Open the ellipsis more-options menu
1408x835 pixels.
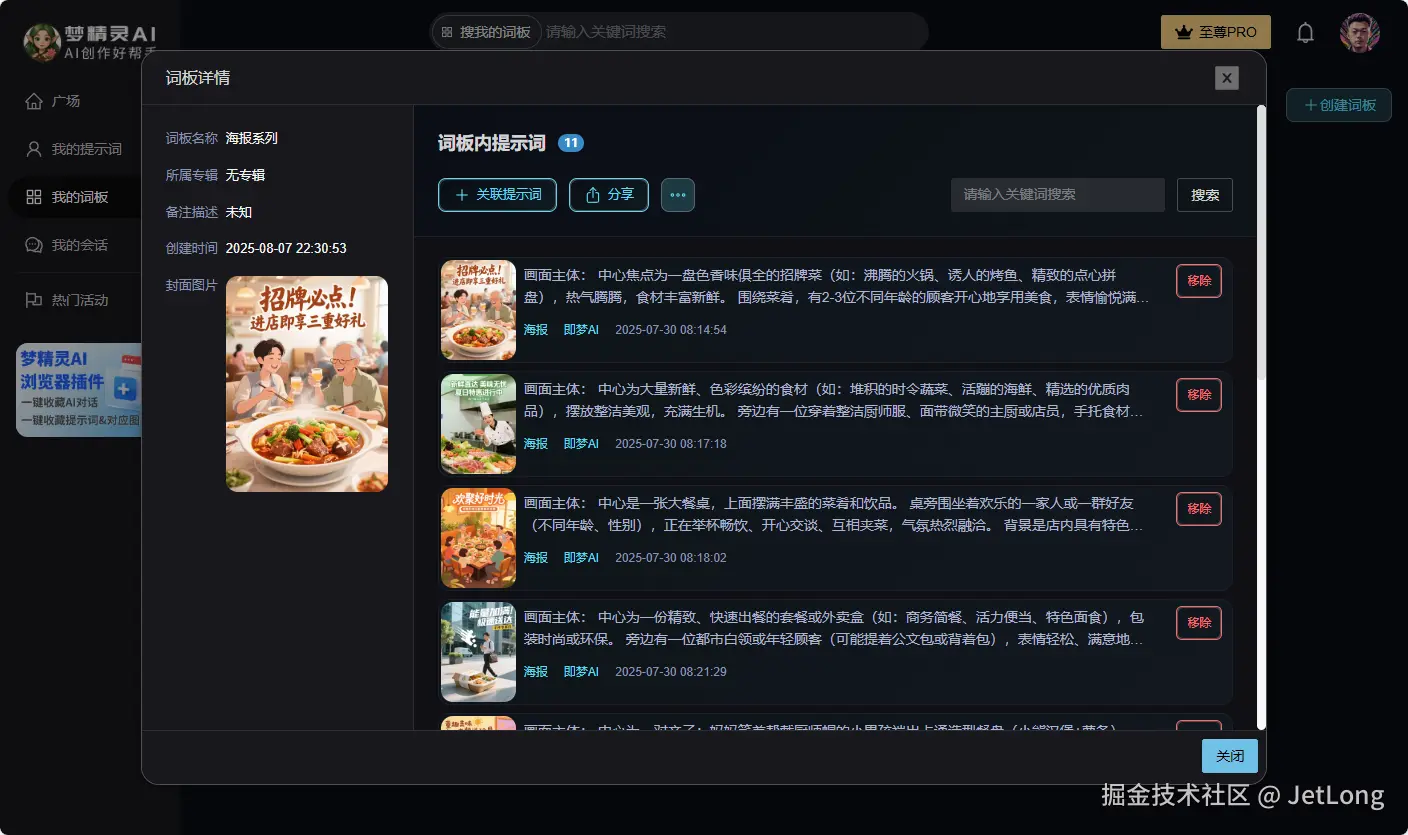[678, 195]
